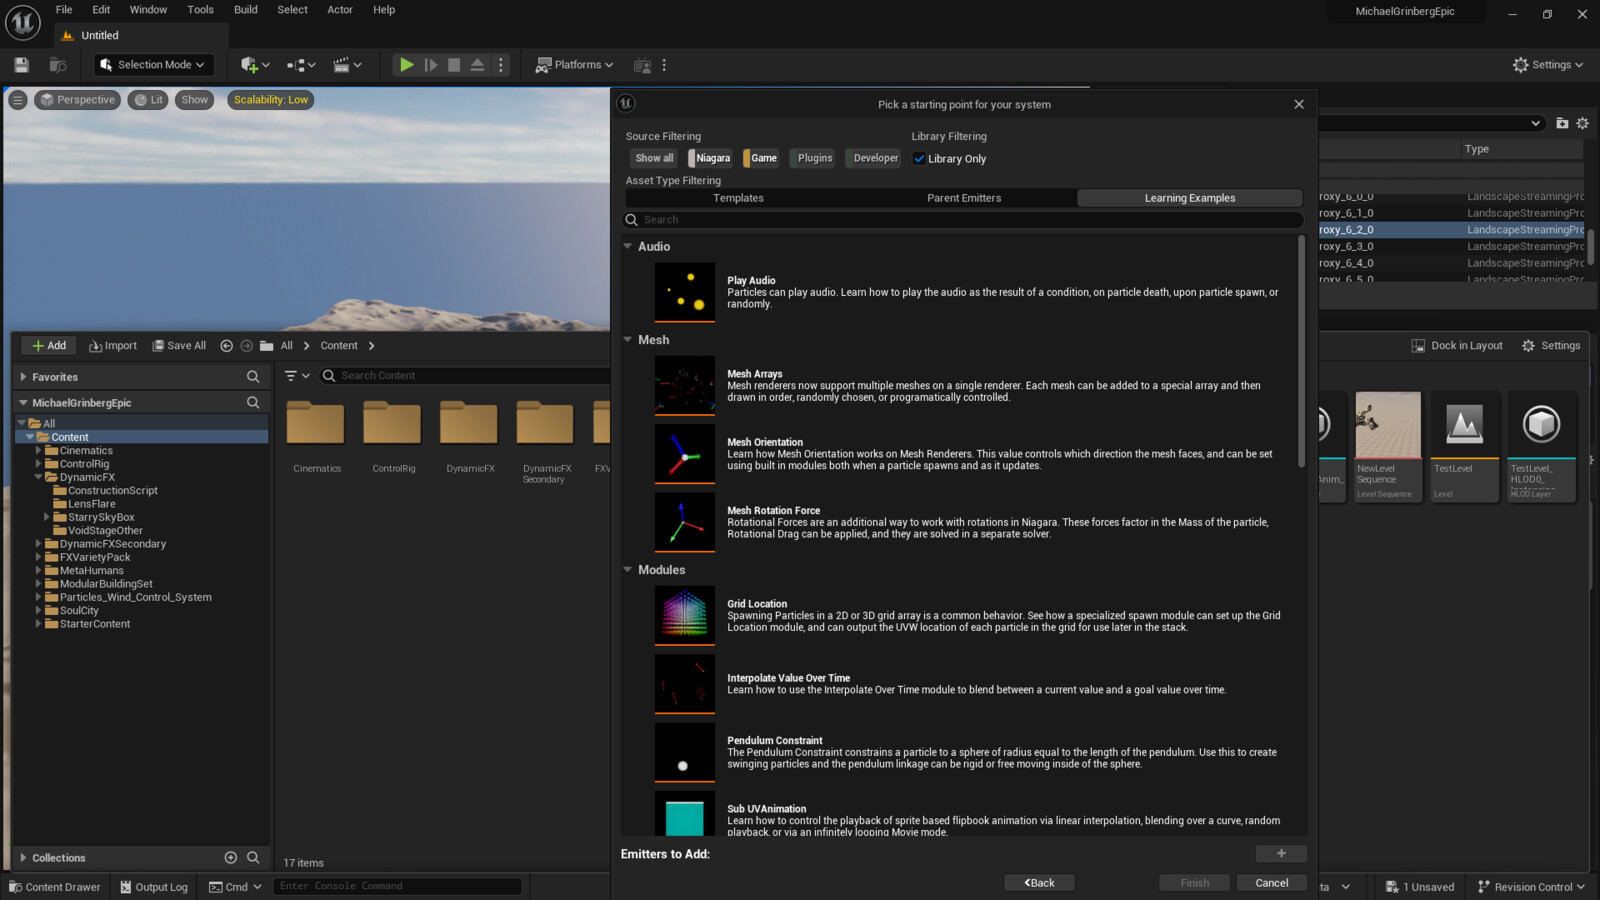Click the Eject from player icon
Image resolution: width=1600 pixels, height=900 pixels.
point(477,65)
